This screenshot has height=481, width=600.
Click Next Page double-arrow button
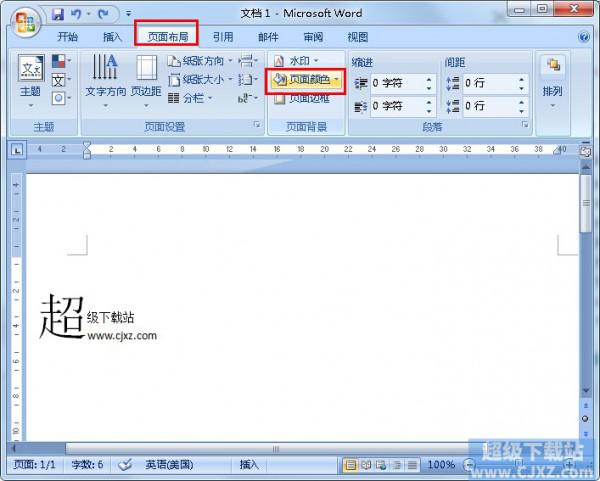[585, 434]
